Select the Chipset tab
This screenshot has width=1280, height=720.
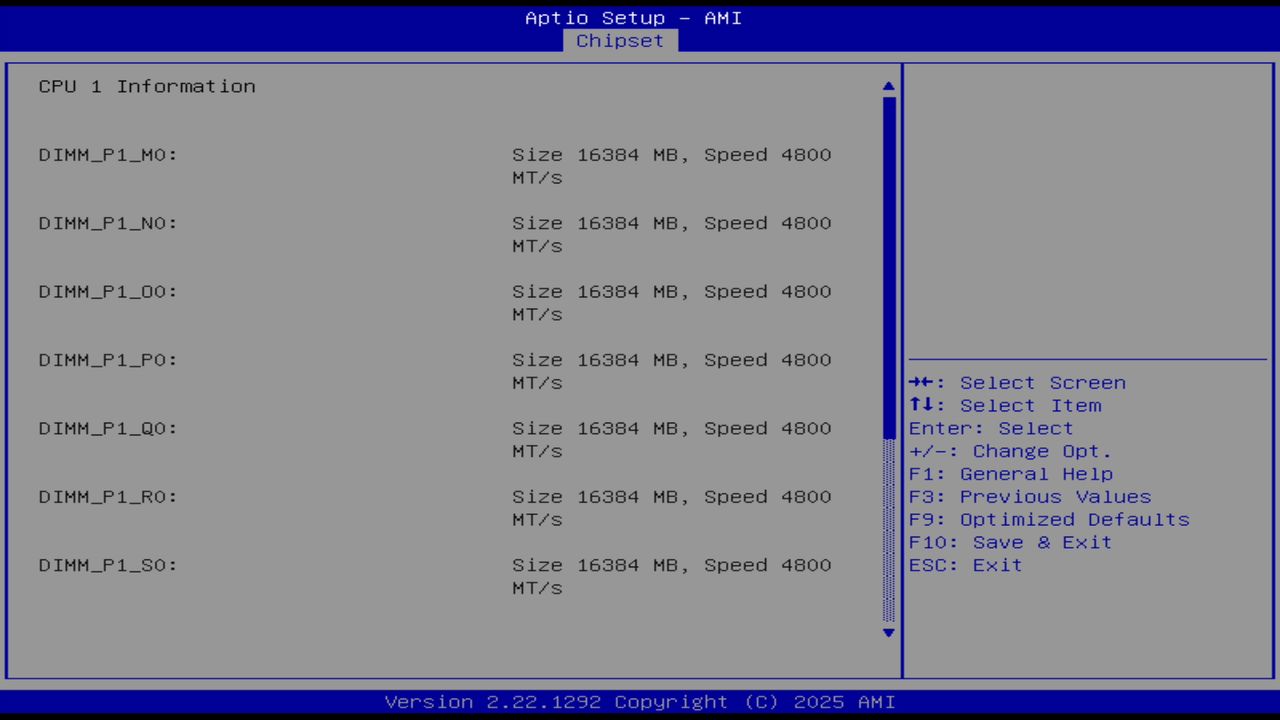pyautogui.click(x=620, y=41)
